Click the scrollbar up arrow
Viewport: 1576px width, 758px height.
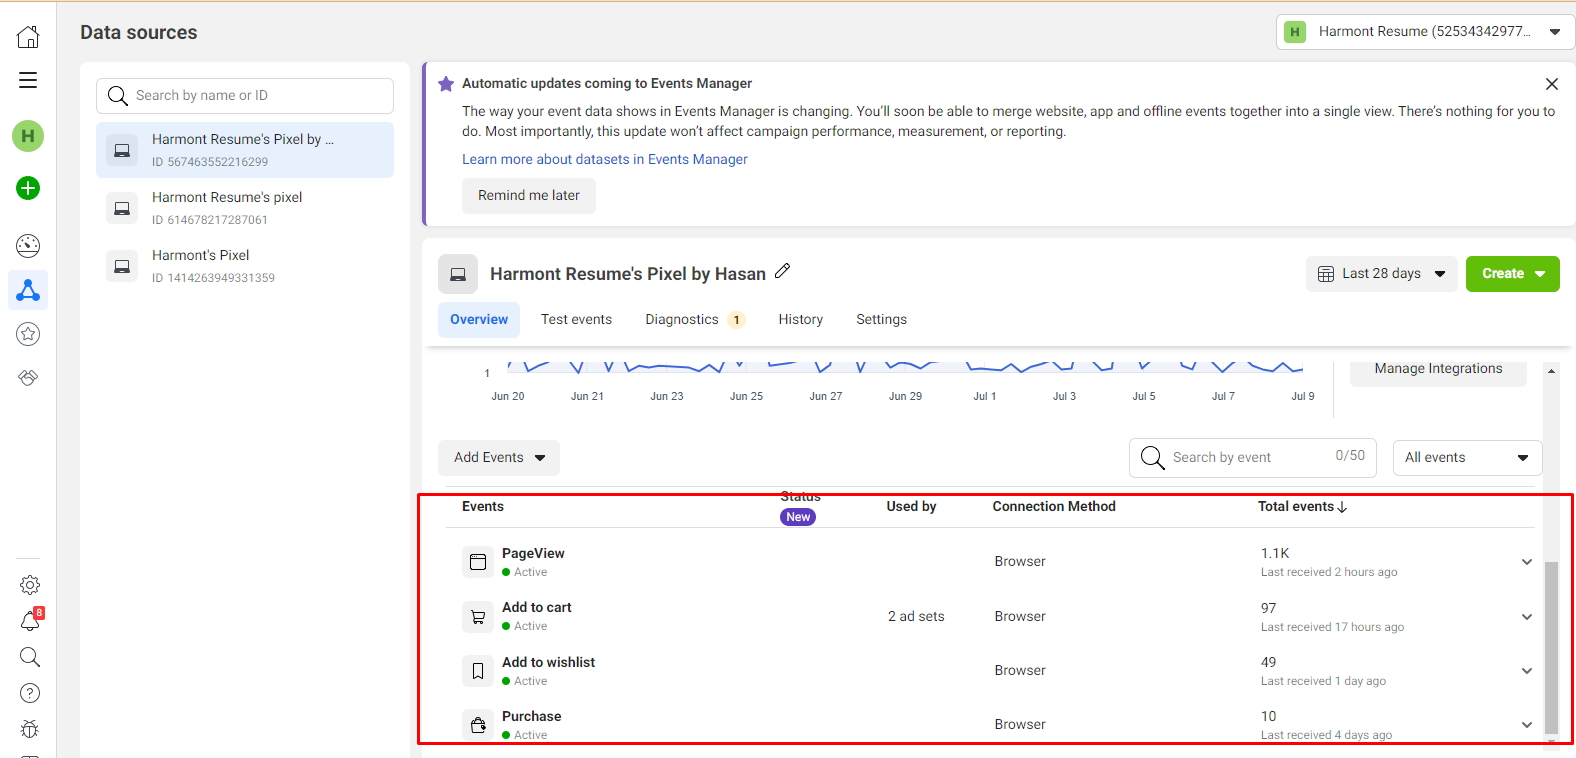(1552, 371)
